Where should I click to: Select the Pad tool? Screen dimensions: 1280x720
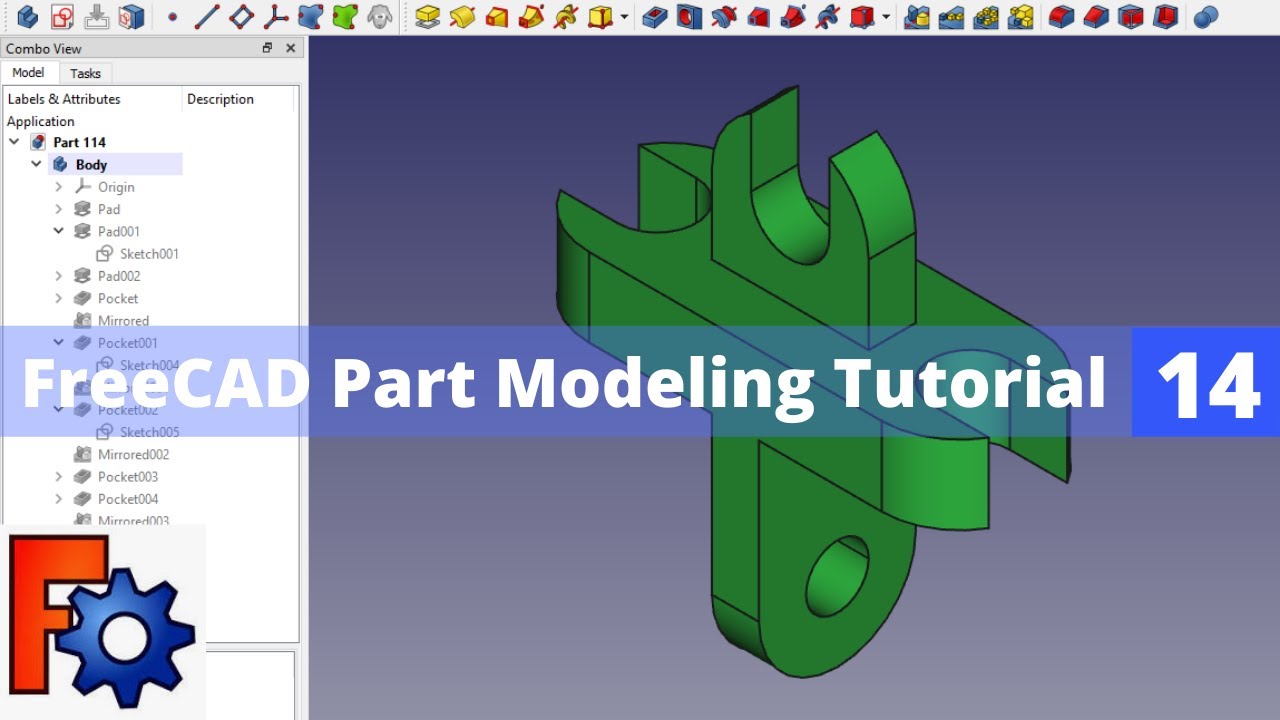pyautogui.click(x=428, y=16)
